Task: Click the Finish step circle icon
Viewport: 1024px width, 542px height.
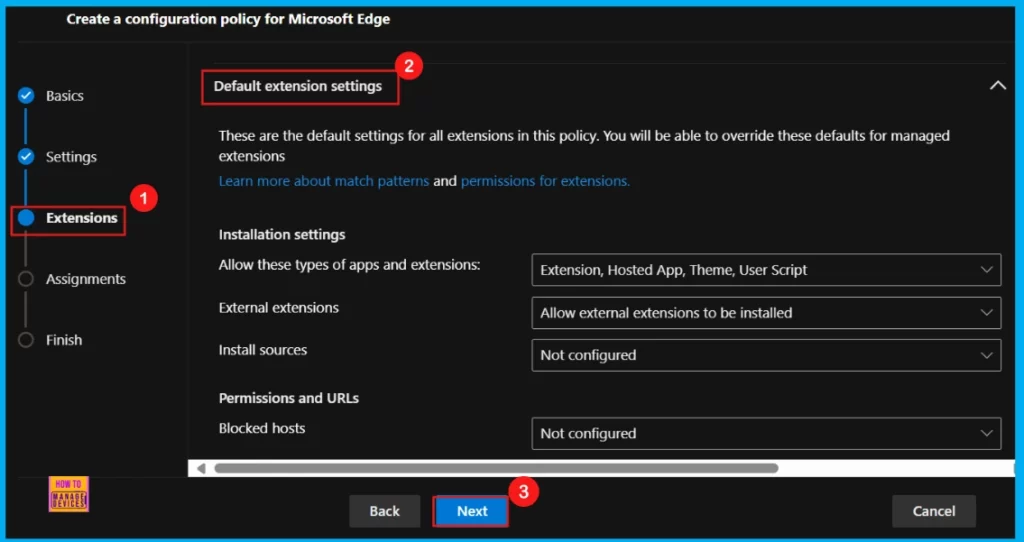Action: 25,340
